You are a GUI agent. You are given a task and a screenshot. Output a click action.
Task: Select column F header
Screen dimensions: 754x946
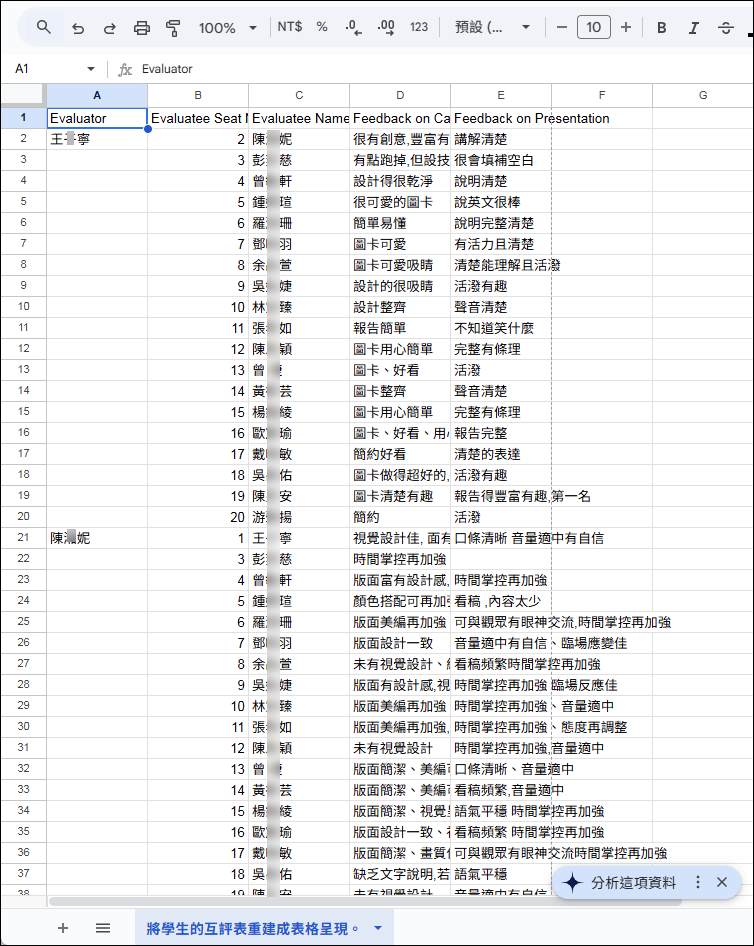(x=602, y=95)
